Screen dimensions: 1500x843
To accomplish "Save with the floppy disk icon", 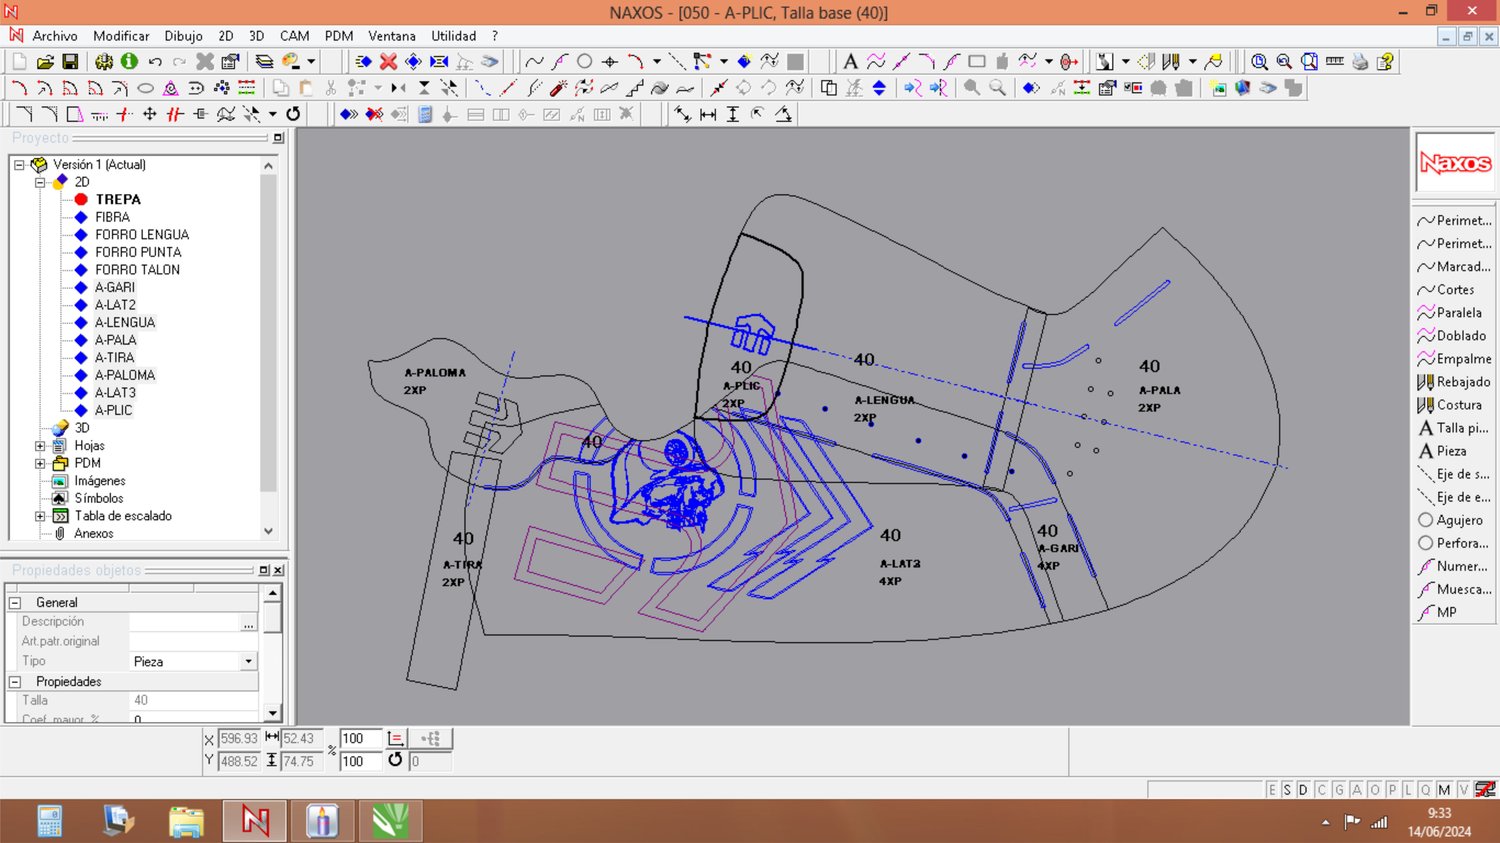I will [x=70, y=62].
